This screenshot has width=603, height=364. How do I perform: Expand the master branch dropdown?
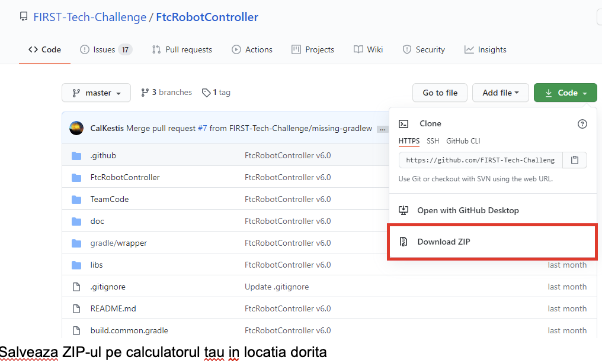click(x=96, y=93)
